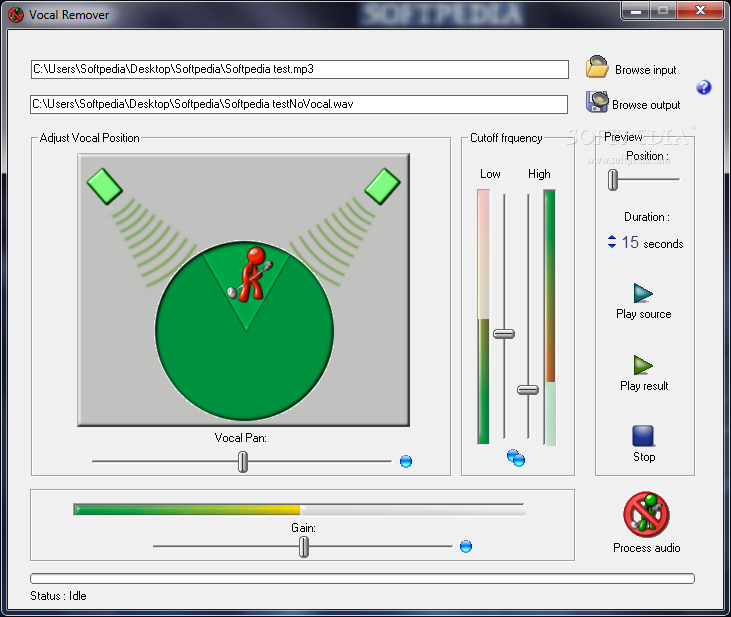The width and height of the screenshot is (731, 617).
Task: Click the 'Status : Idle' text
Action: 58,596
